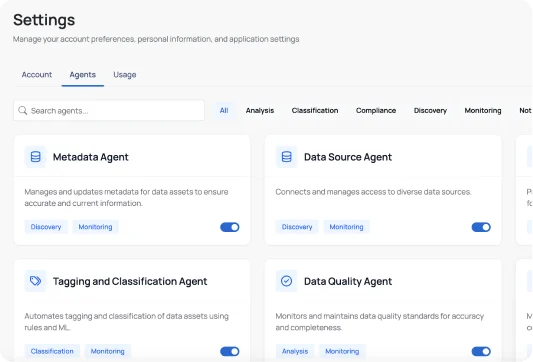Click the Data Quality Agent description text

[380, 322]
